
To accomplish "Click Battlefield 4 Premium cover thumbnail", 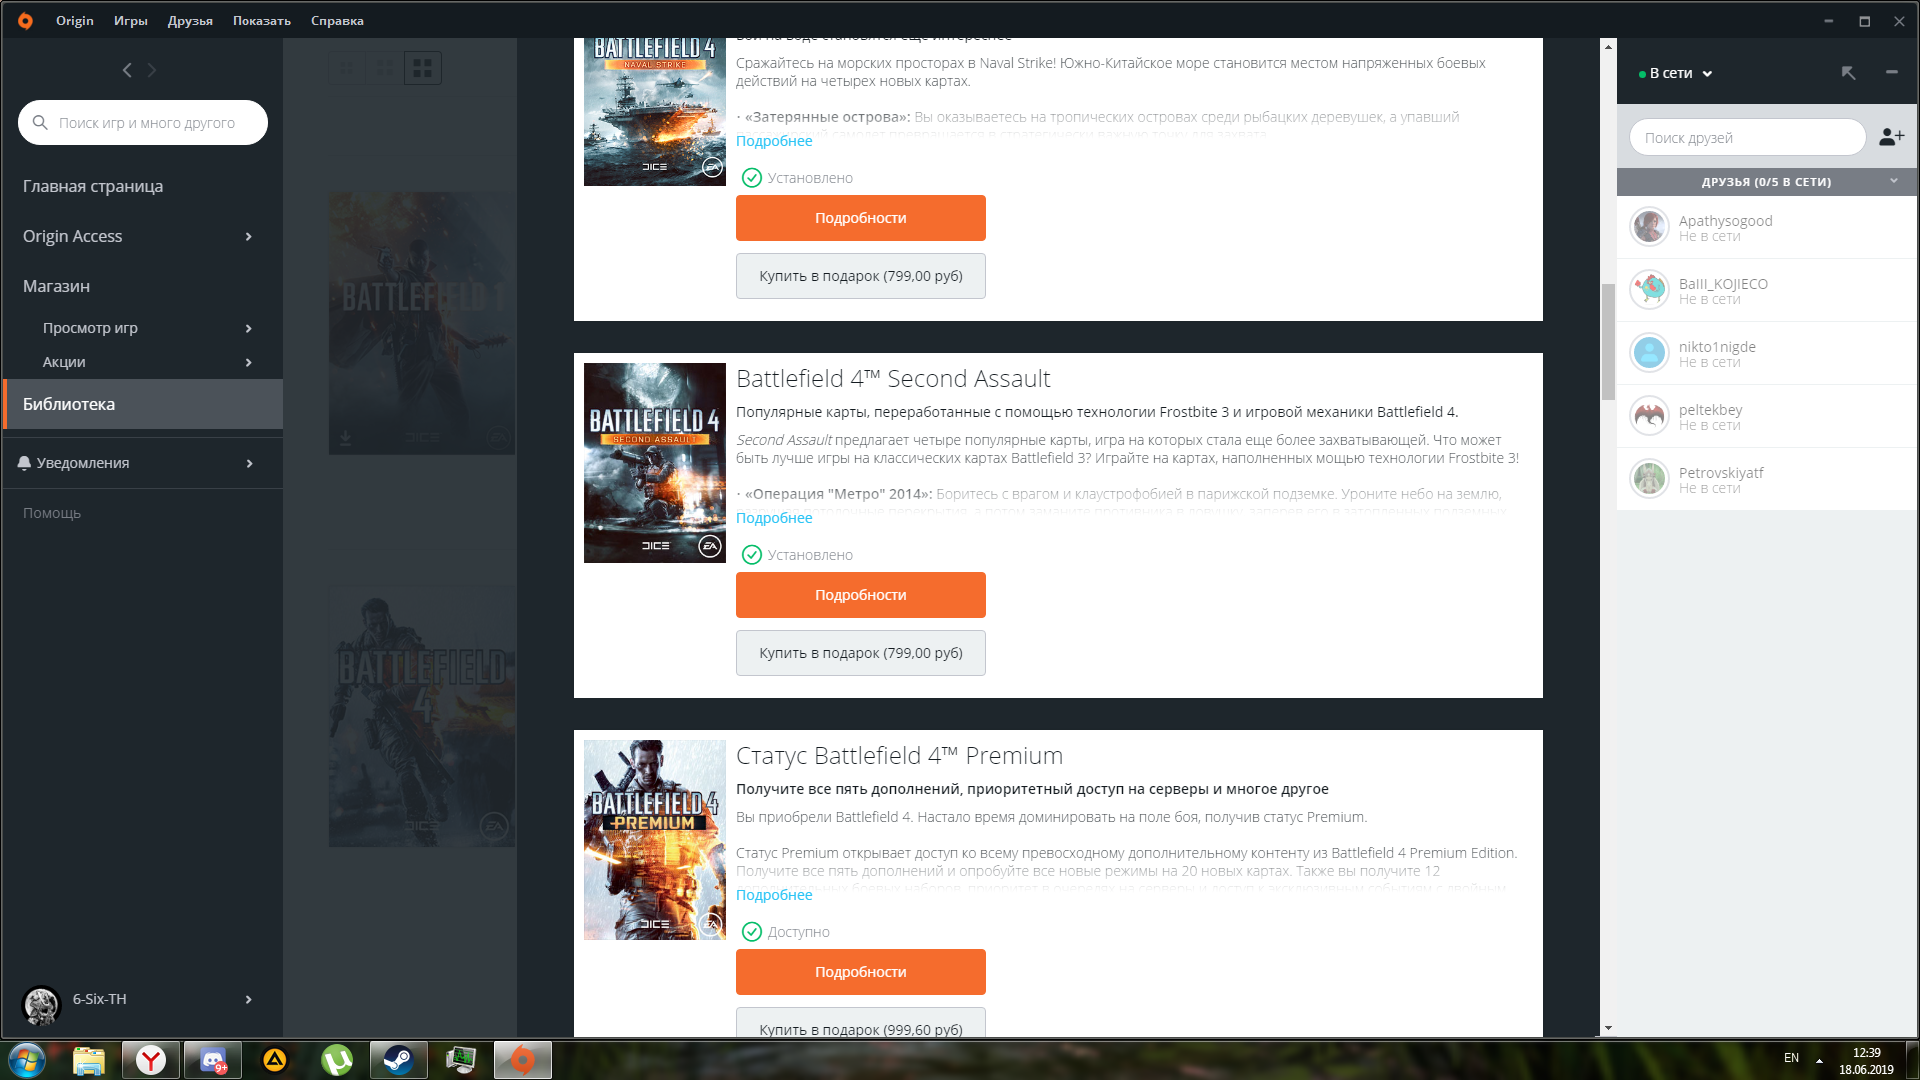I will pos(655,840).
